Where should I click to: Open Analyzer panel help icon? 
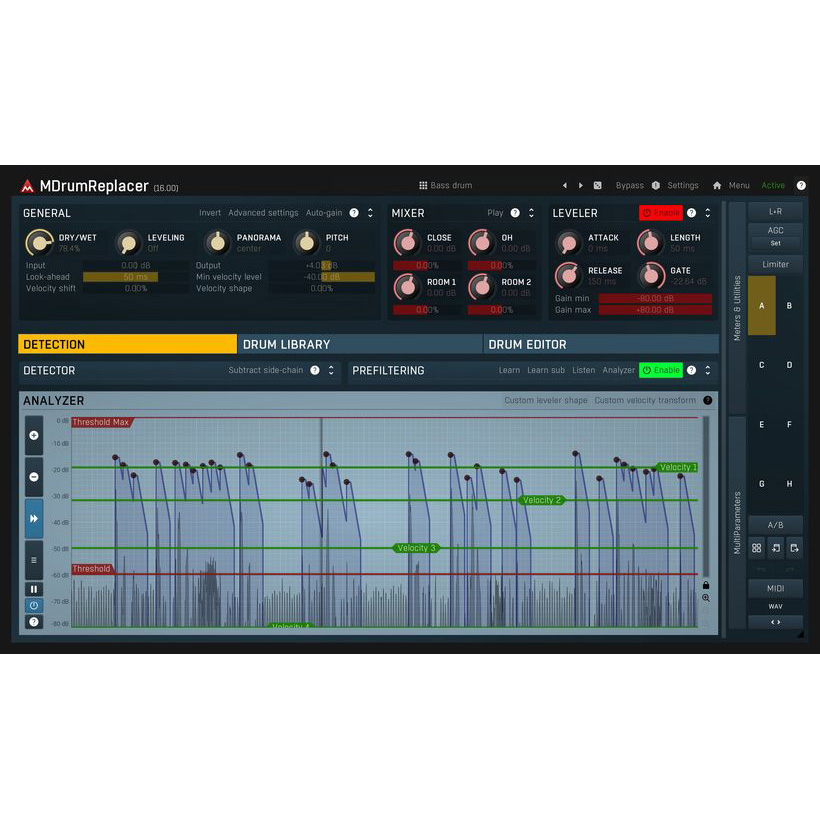(708, 401)
